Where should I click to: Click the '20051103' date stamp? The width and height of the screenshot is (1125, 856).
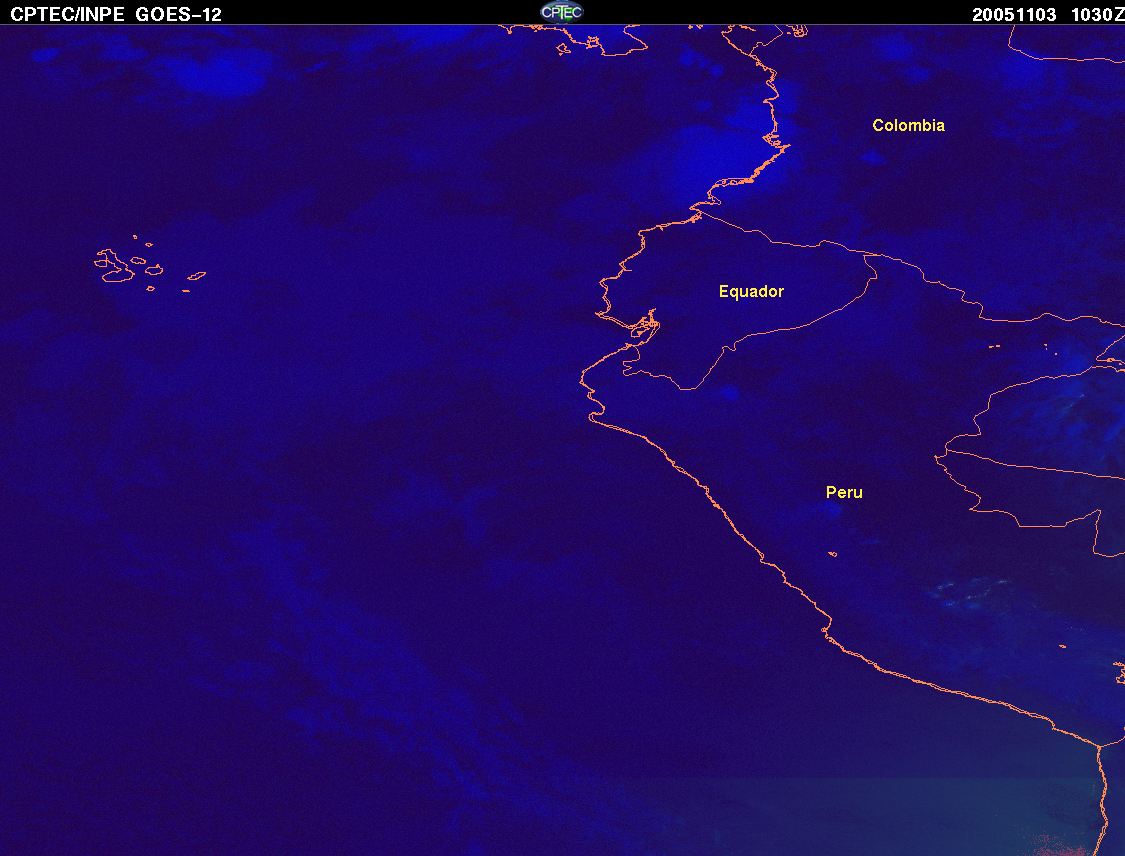point(1014,15)
